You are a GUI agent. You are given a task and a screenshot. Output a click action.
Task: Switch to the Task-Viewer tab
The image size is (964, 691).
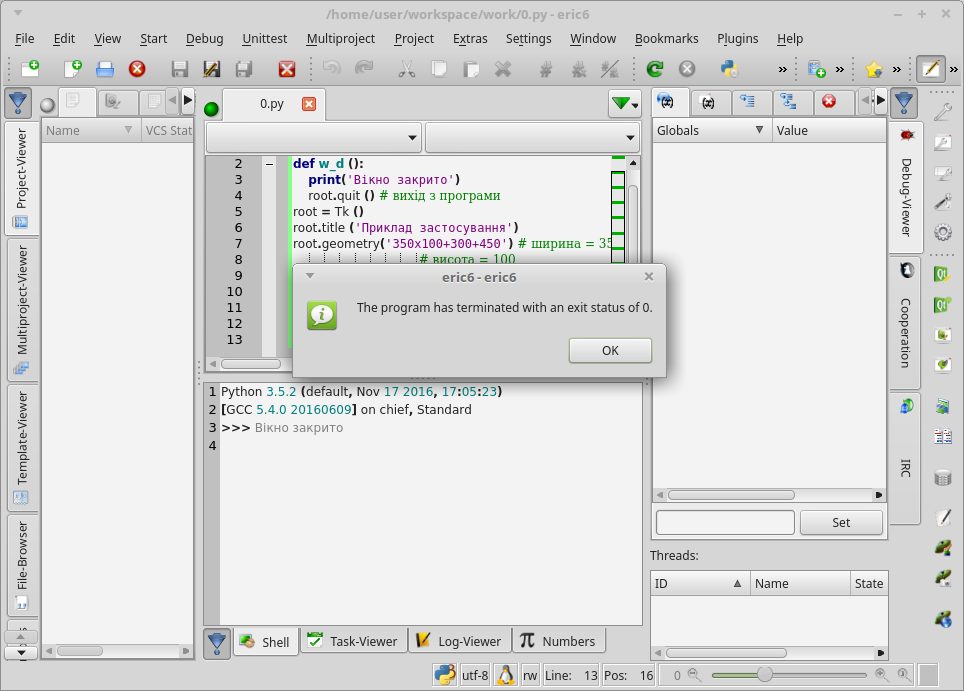352,642
